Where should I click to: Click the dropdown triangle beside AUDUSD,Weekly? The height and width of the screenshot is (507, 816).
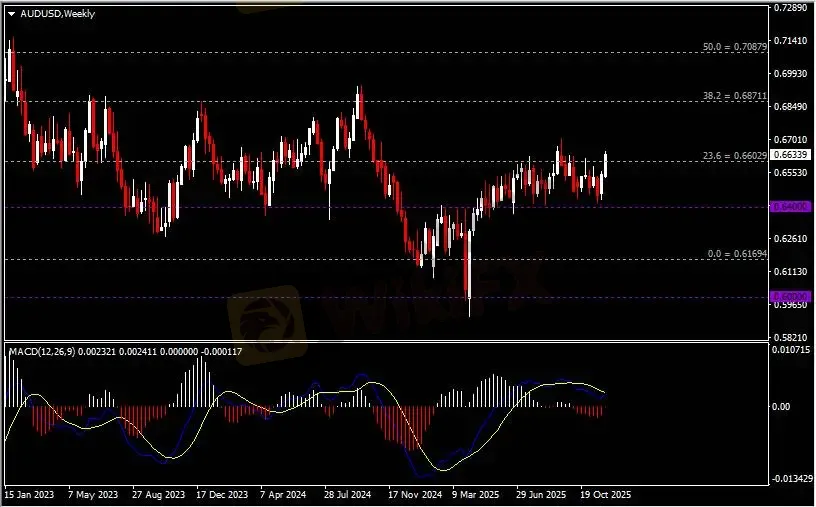click(11, 14)
